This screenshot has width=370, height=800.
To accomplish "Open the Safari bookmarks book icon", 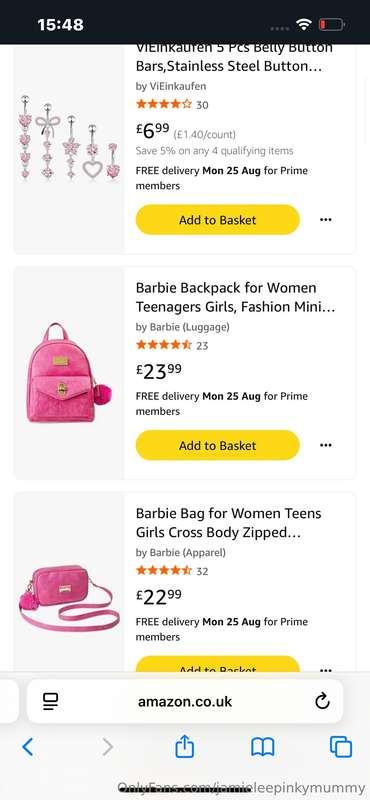I will 263,747.
